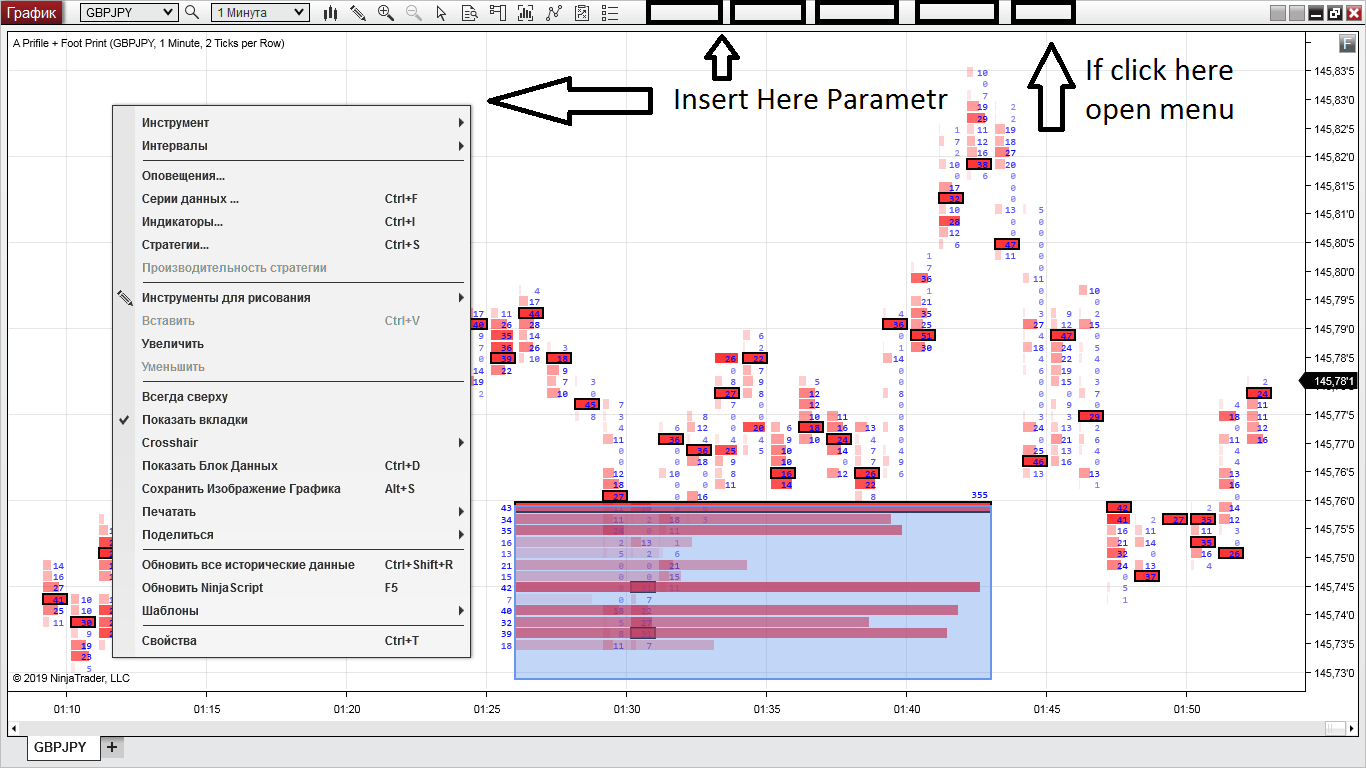Select Обновить все исторические данные
Viewport: 1366px width, 768px height.
point(291,565)
